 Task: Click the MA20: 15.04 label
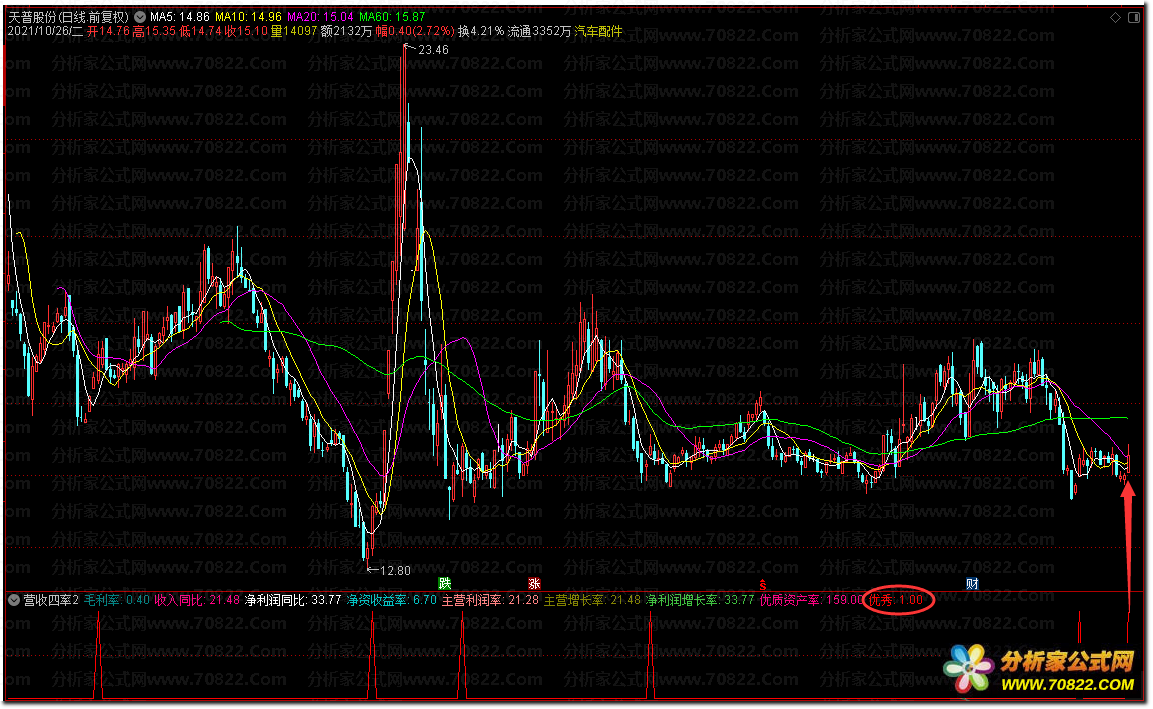(320, 17)
